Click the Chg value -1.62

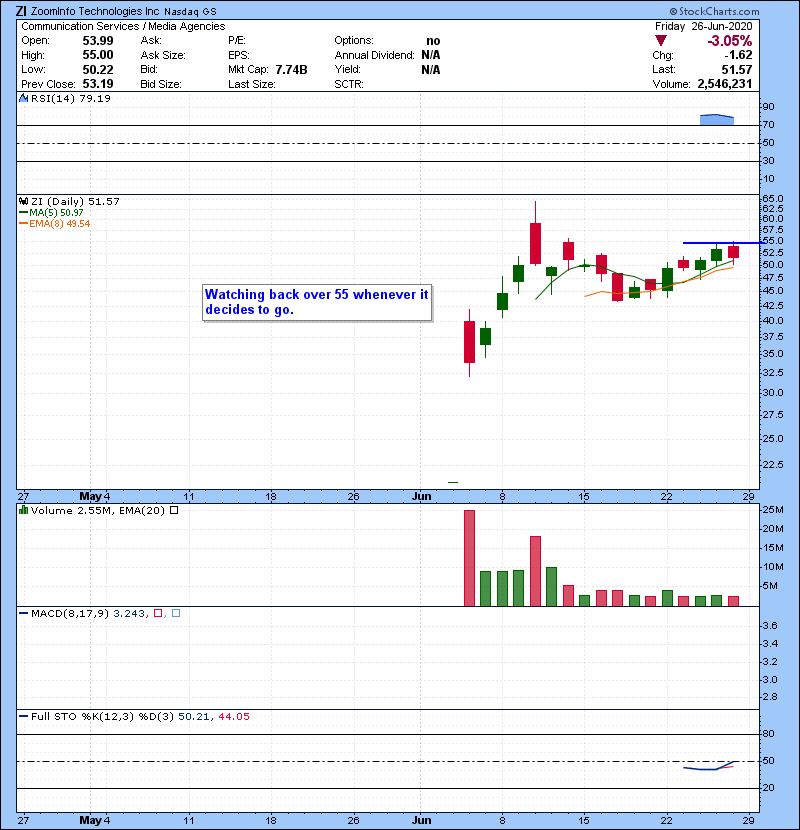click(x=738, y=55)
